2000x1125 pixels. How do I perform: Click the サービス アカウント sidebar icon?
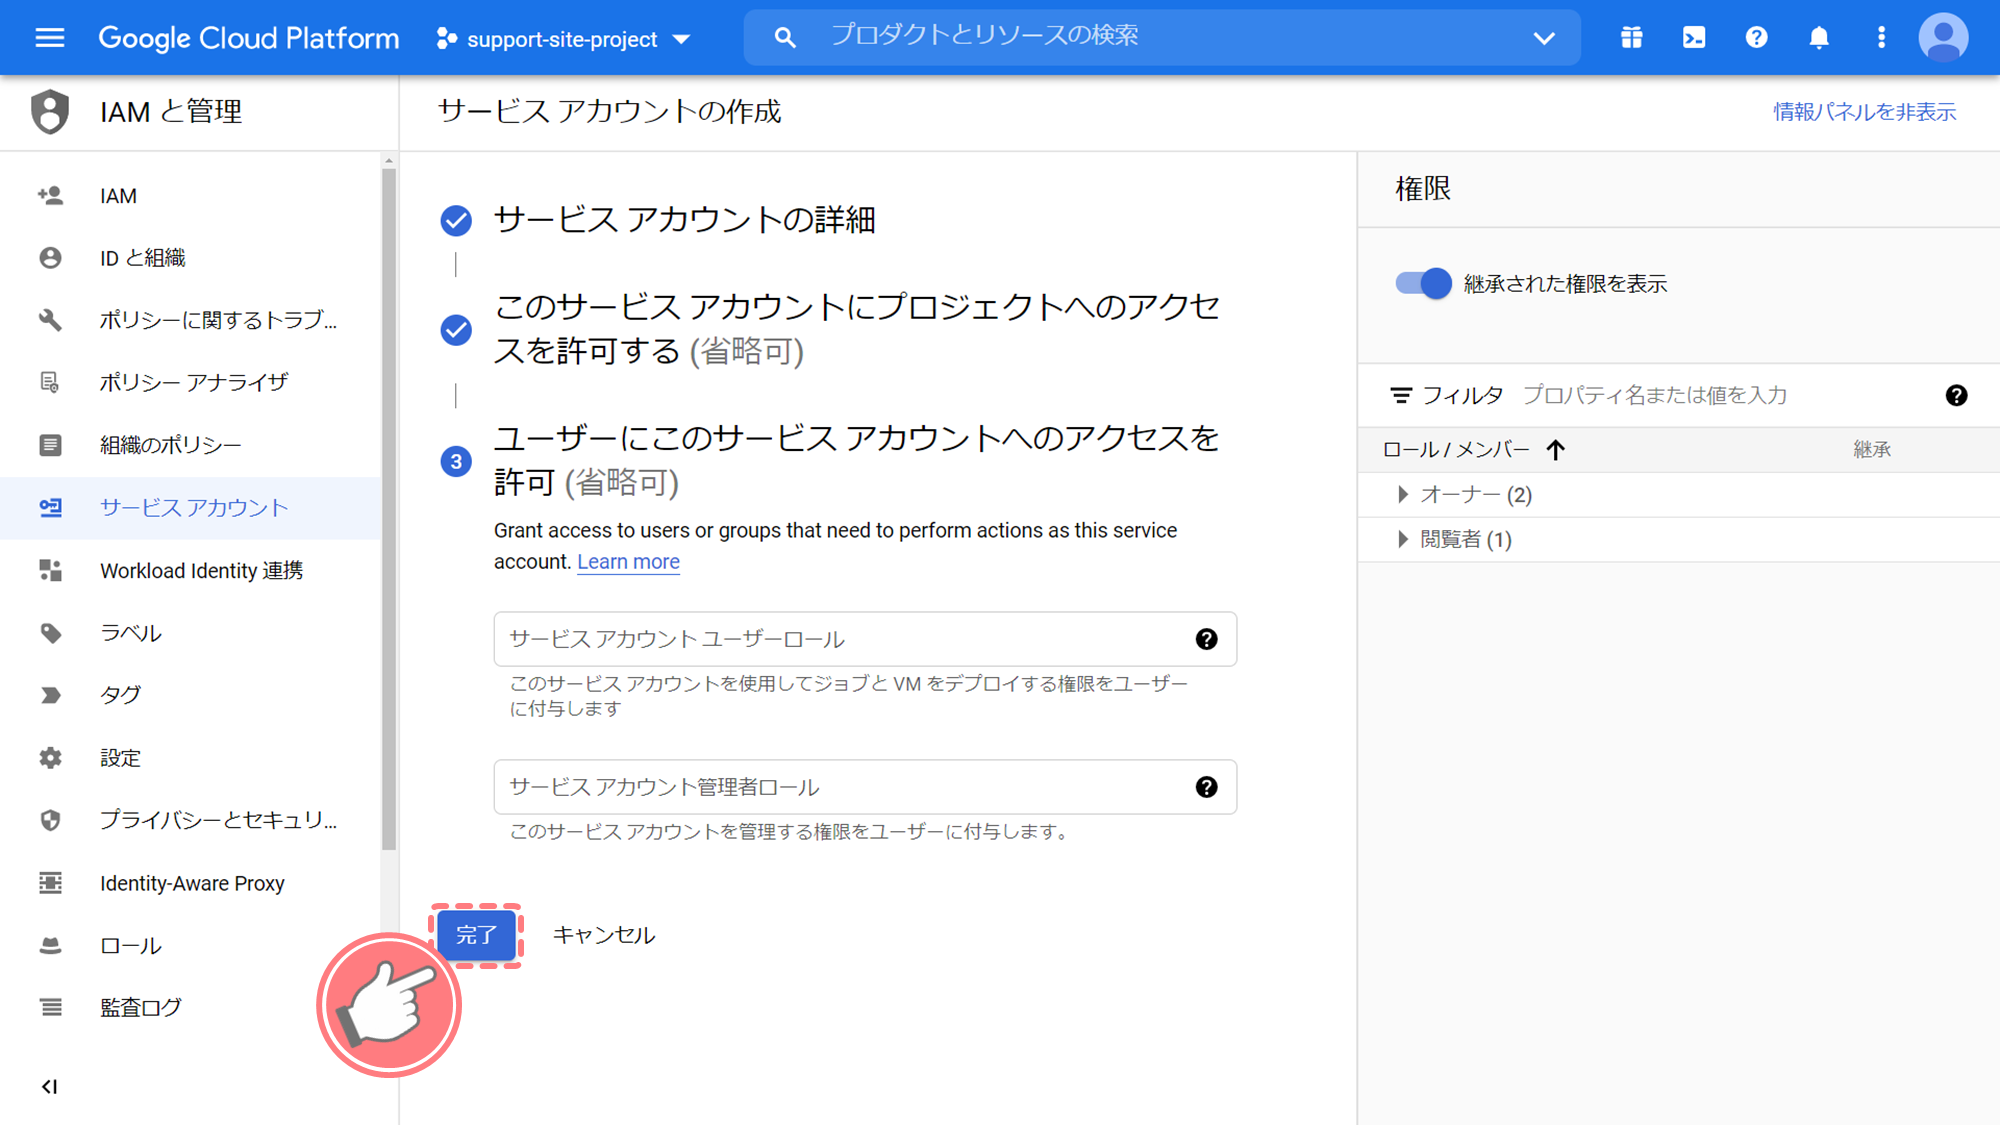(50, 508)
